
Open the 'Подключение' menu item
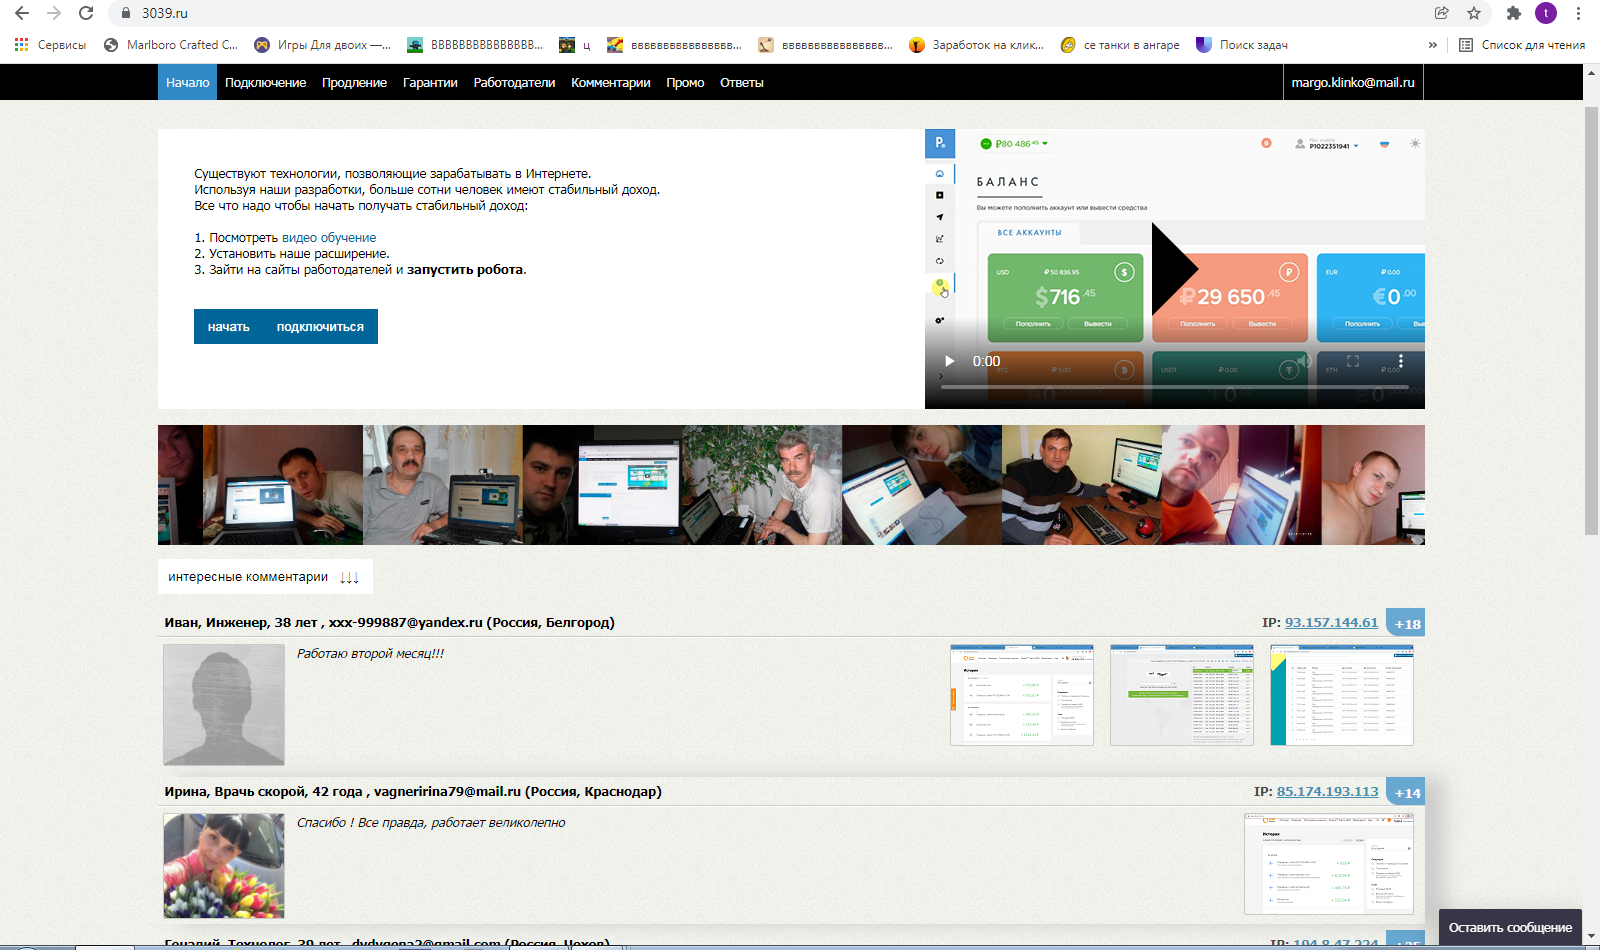(265, 83)
